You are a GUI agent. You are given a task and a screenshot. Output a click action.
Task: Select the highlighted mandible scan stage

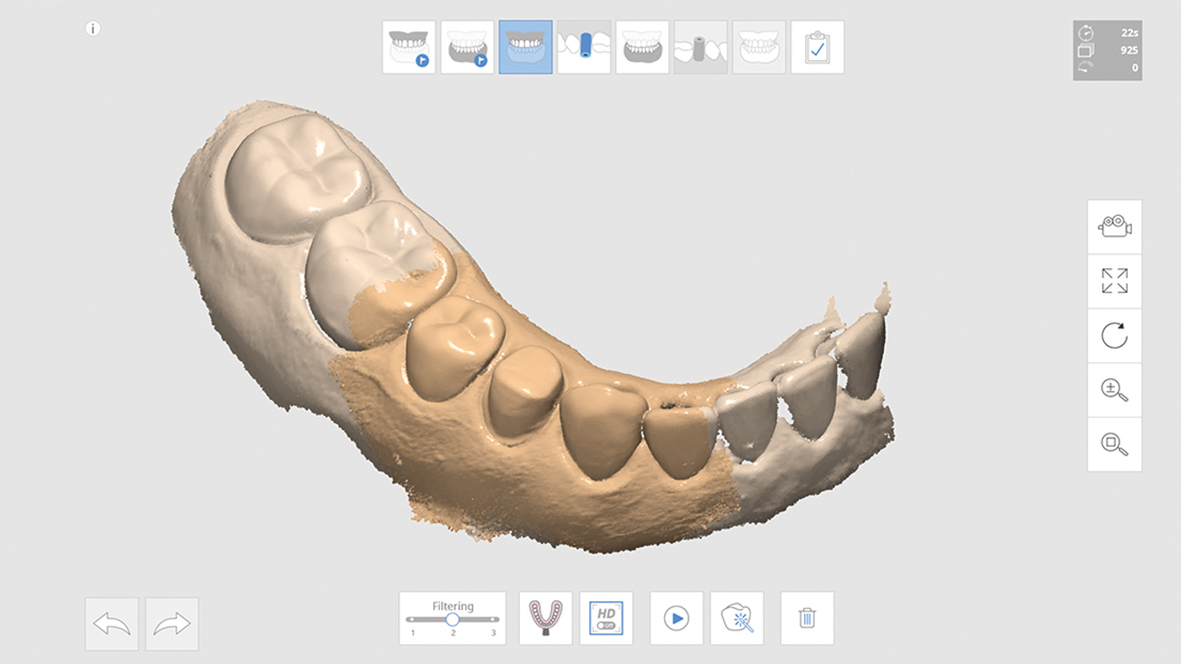pyautogui.click(x=526, y=47)
